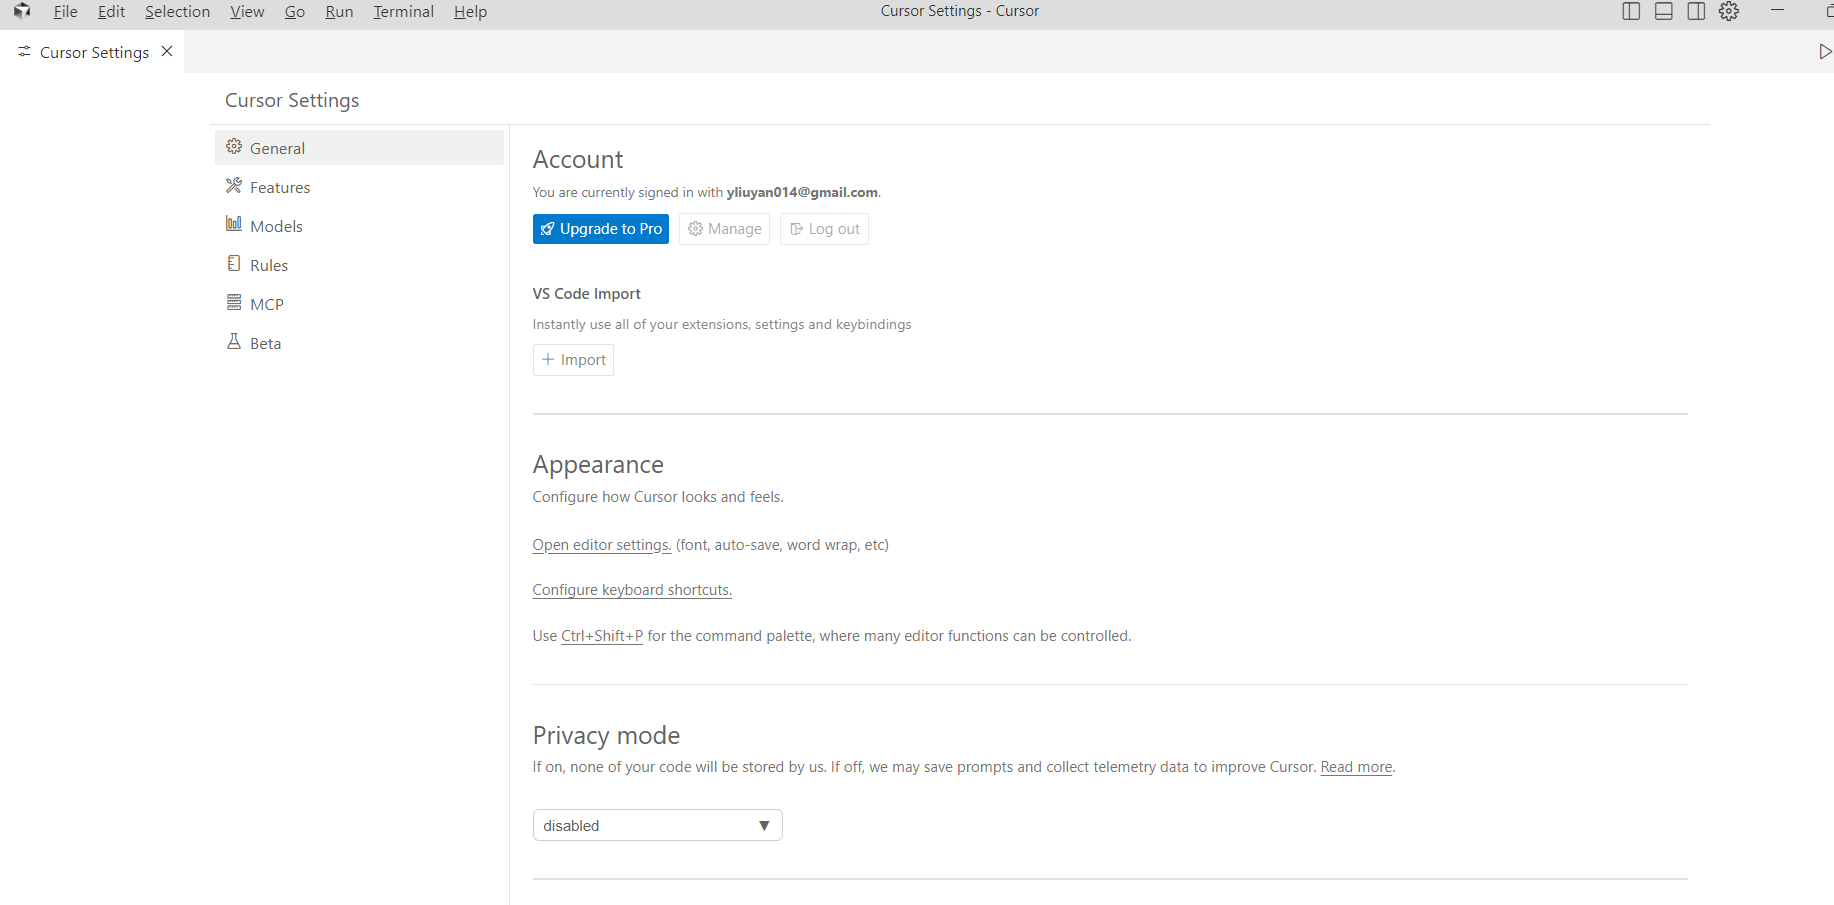The width and height of the screenshot is (1834, 905).
Task: Open General settings section
Action: click(x=359, y=148)
